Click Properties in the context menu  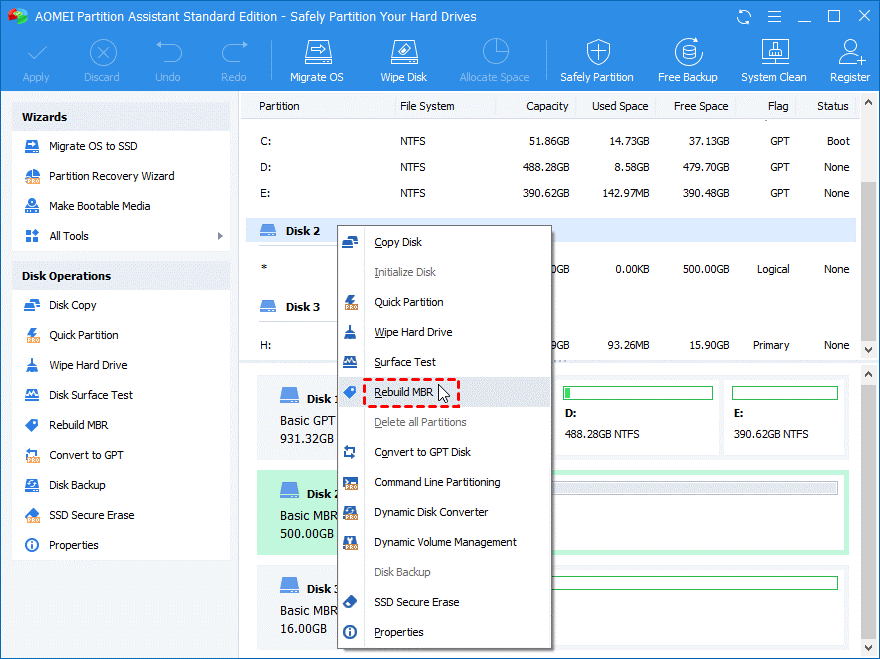click(x=398, y=632)
